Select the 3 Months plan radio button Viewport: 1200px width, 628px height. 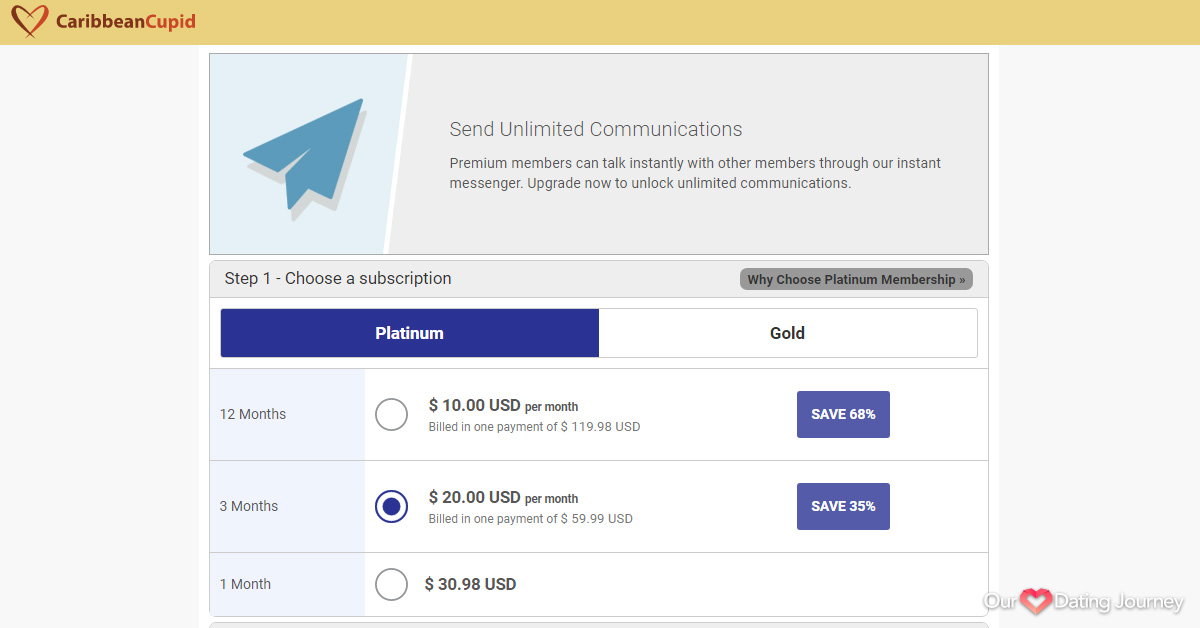tap(391, 506)
